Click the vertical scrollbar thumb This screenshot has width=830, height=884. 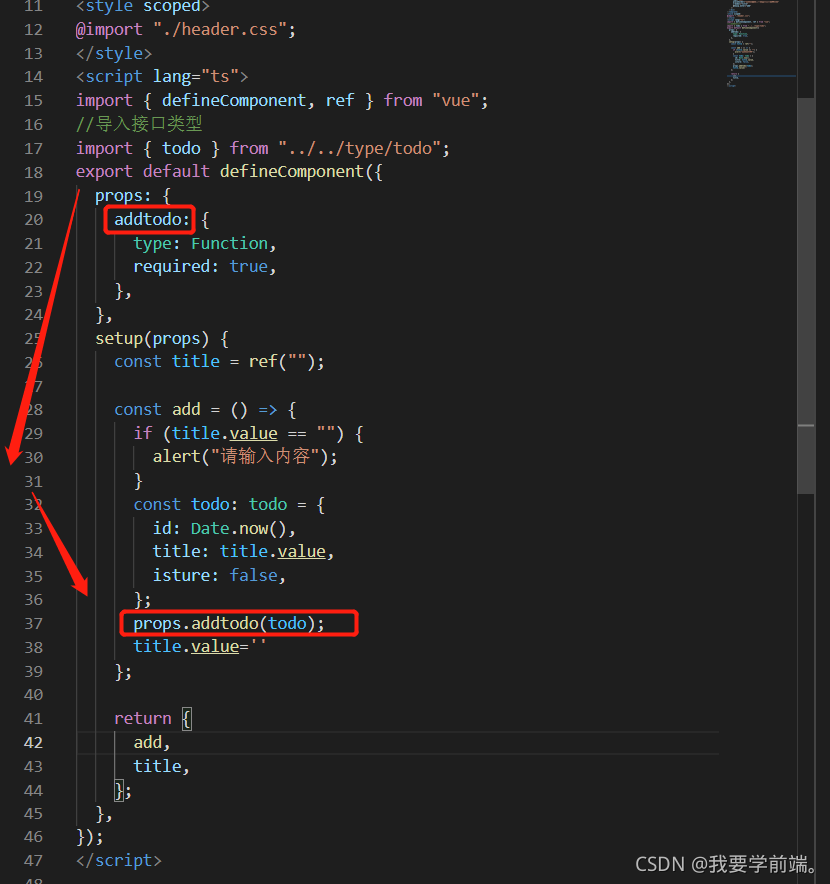coord(805,295)
